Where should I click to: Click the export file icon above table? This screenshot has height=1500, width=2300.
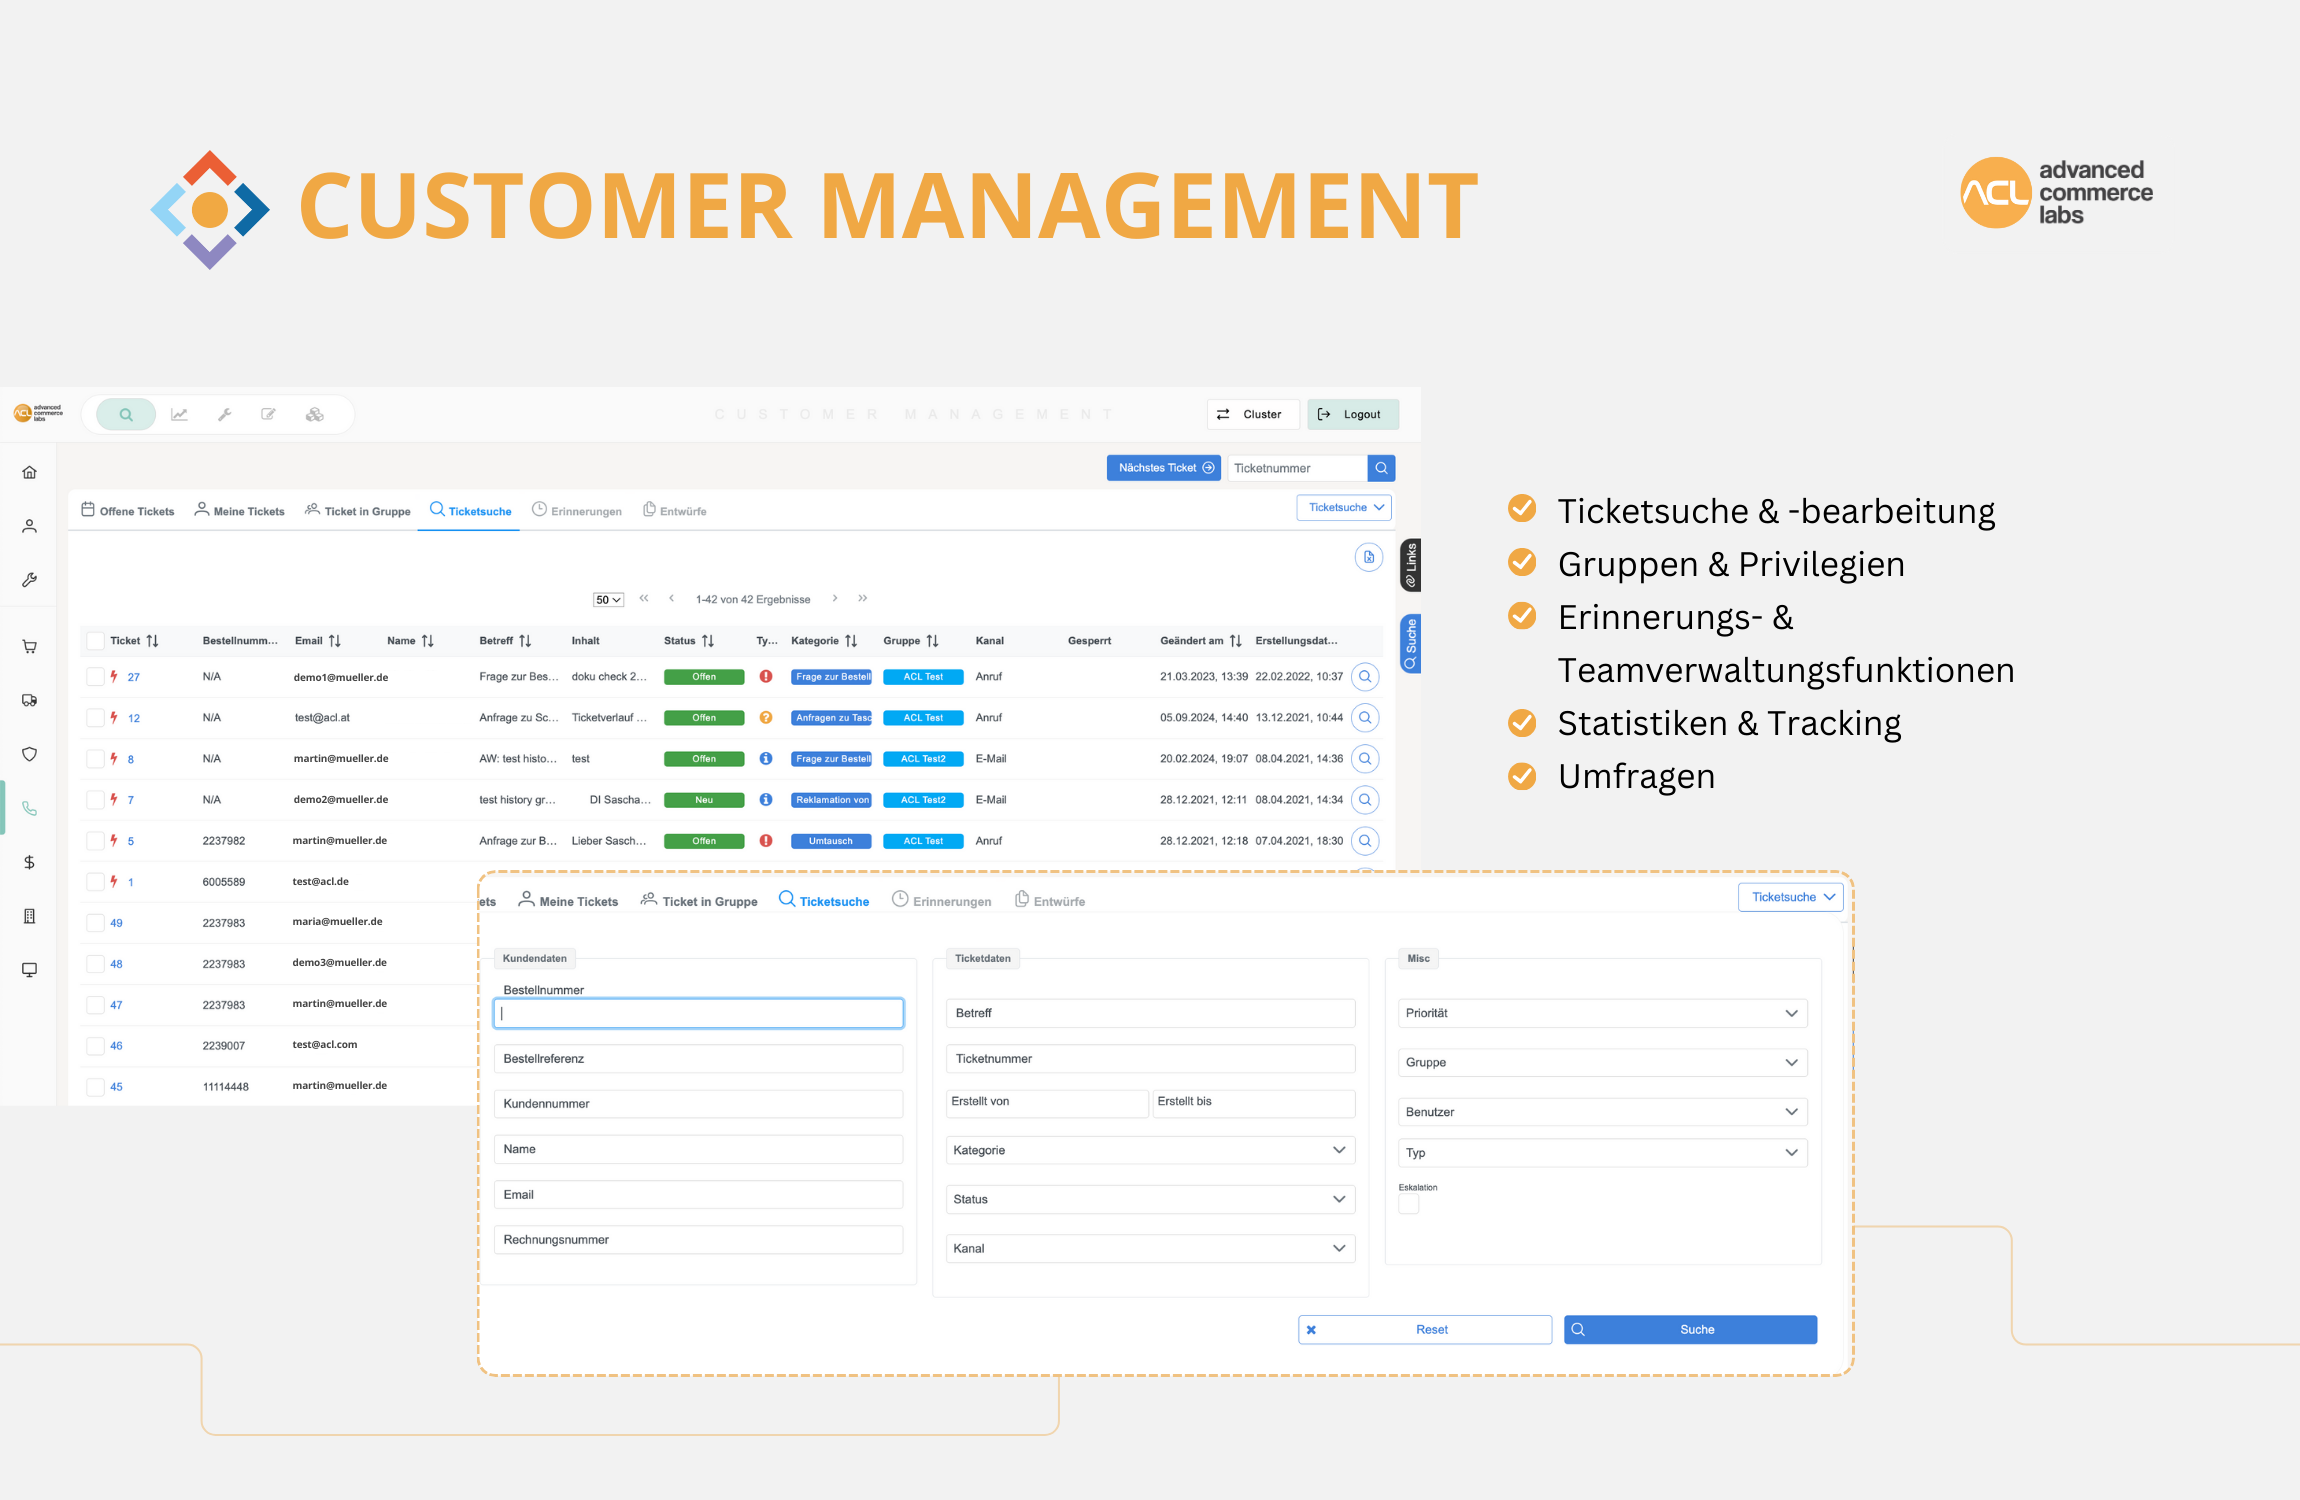pyautogui.click(x=1368, y=557)
